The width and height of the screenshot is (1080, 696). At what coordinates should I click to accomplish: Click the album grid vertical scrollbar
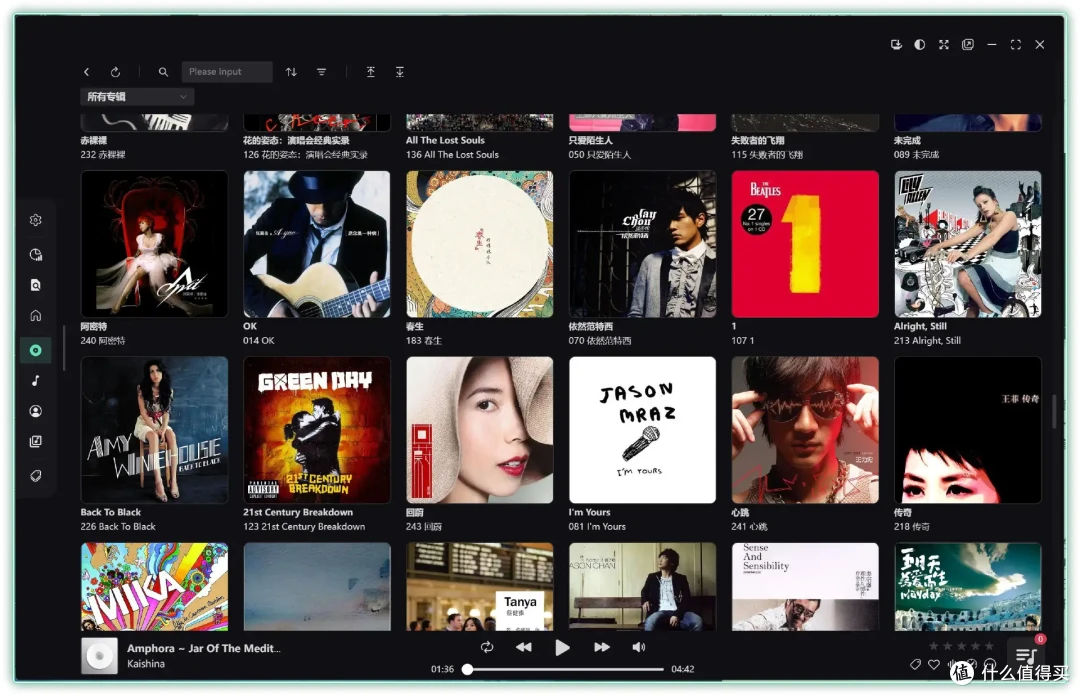(x=1054, y=411)
